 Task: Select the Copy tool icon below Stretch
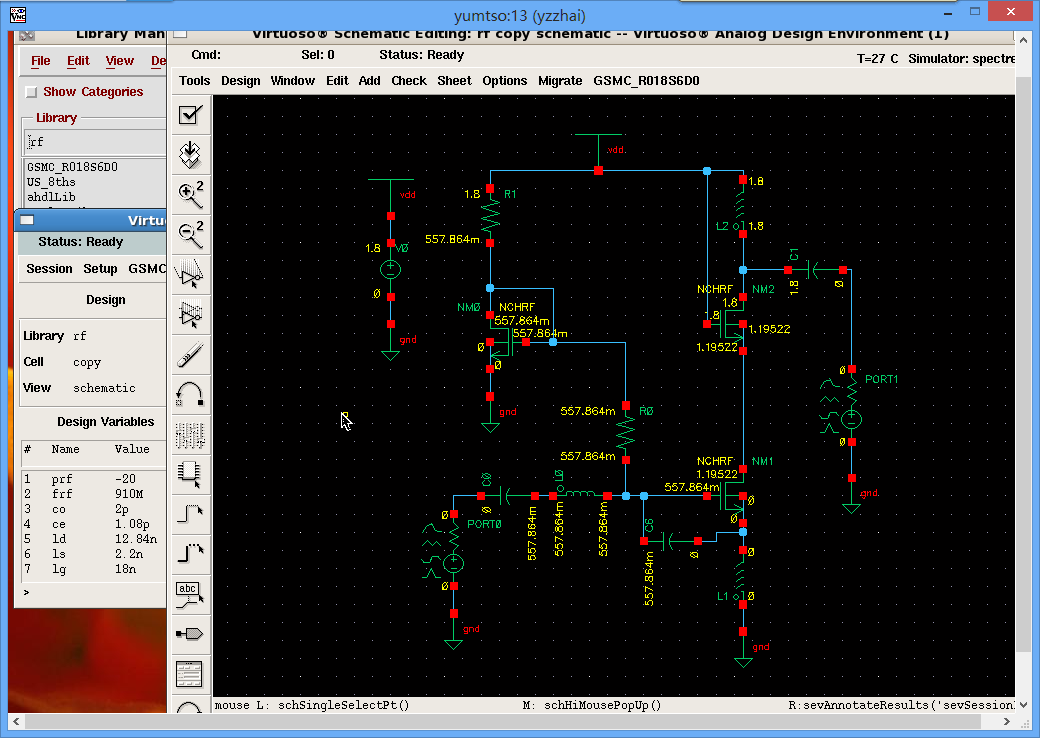pyautogui.click(x=190, y=314)
